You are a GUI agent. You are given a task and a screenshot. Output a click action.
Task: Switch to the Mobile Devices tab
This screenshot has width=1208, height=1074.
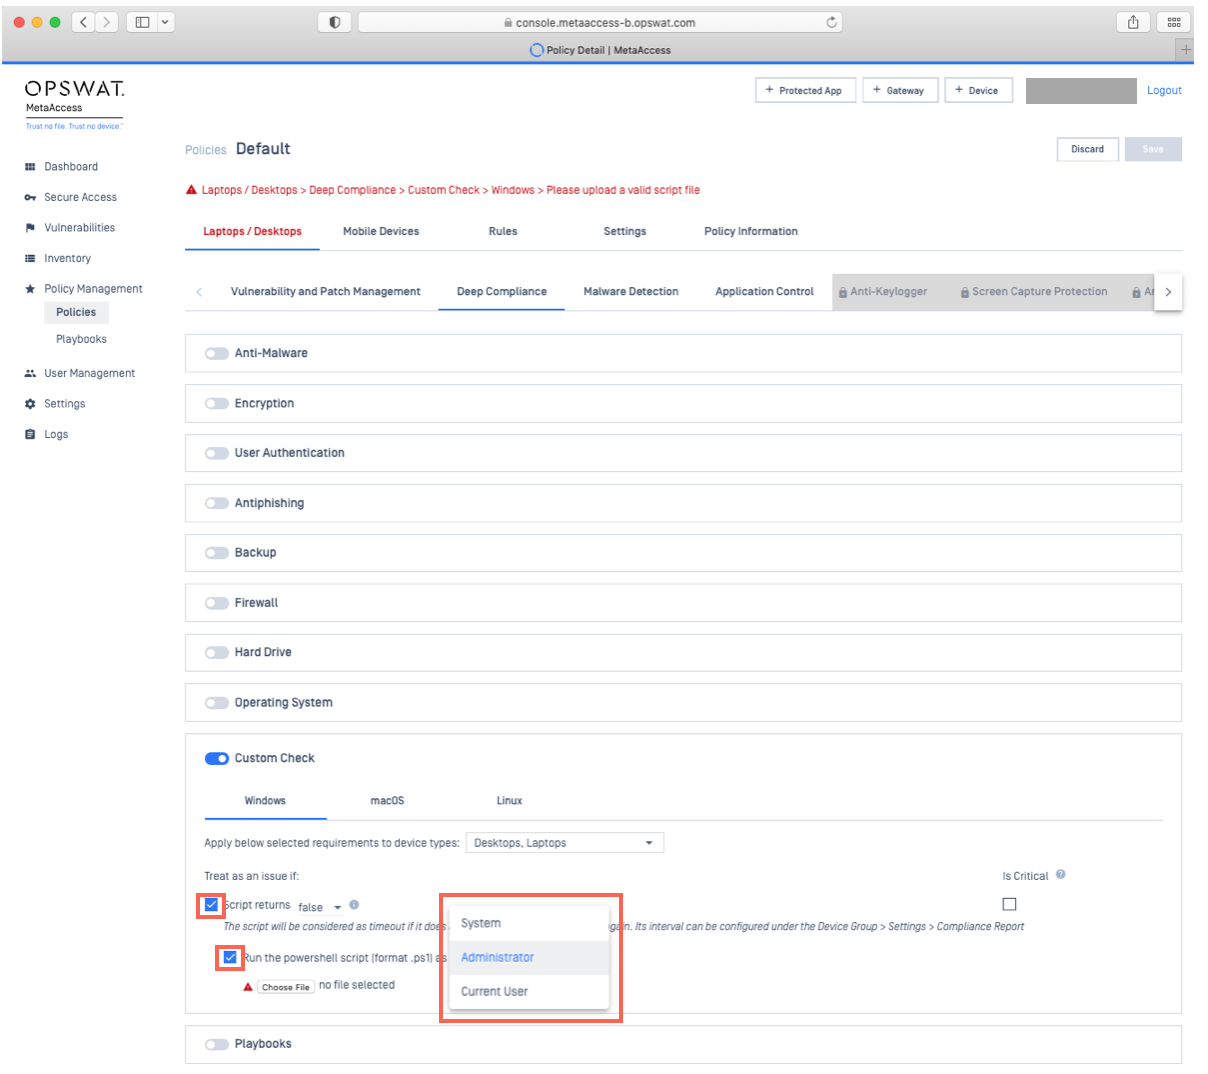click(x=381, y=231)
